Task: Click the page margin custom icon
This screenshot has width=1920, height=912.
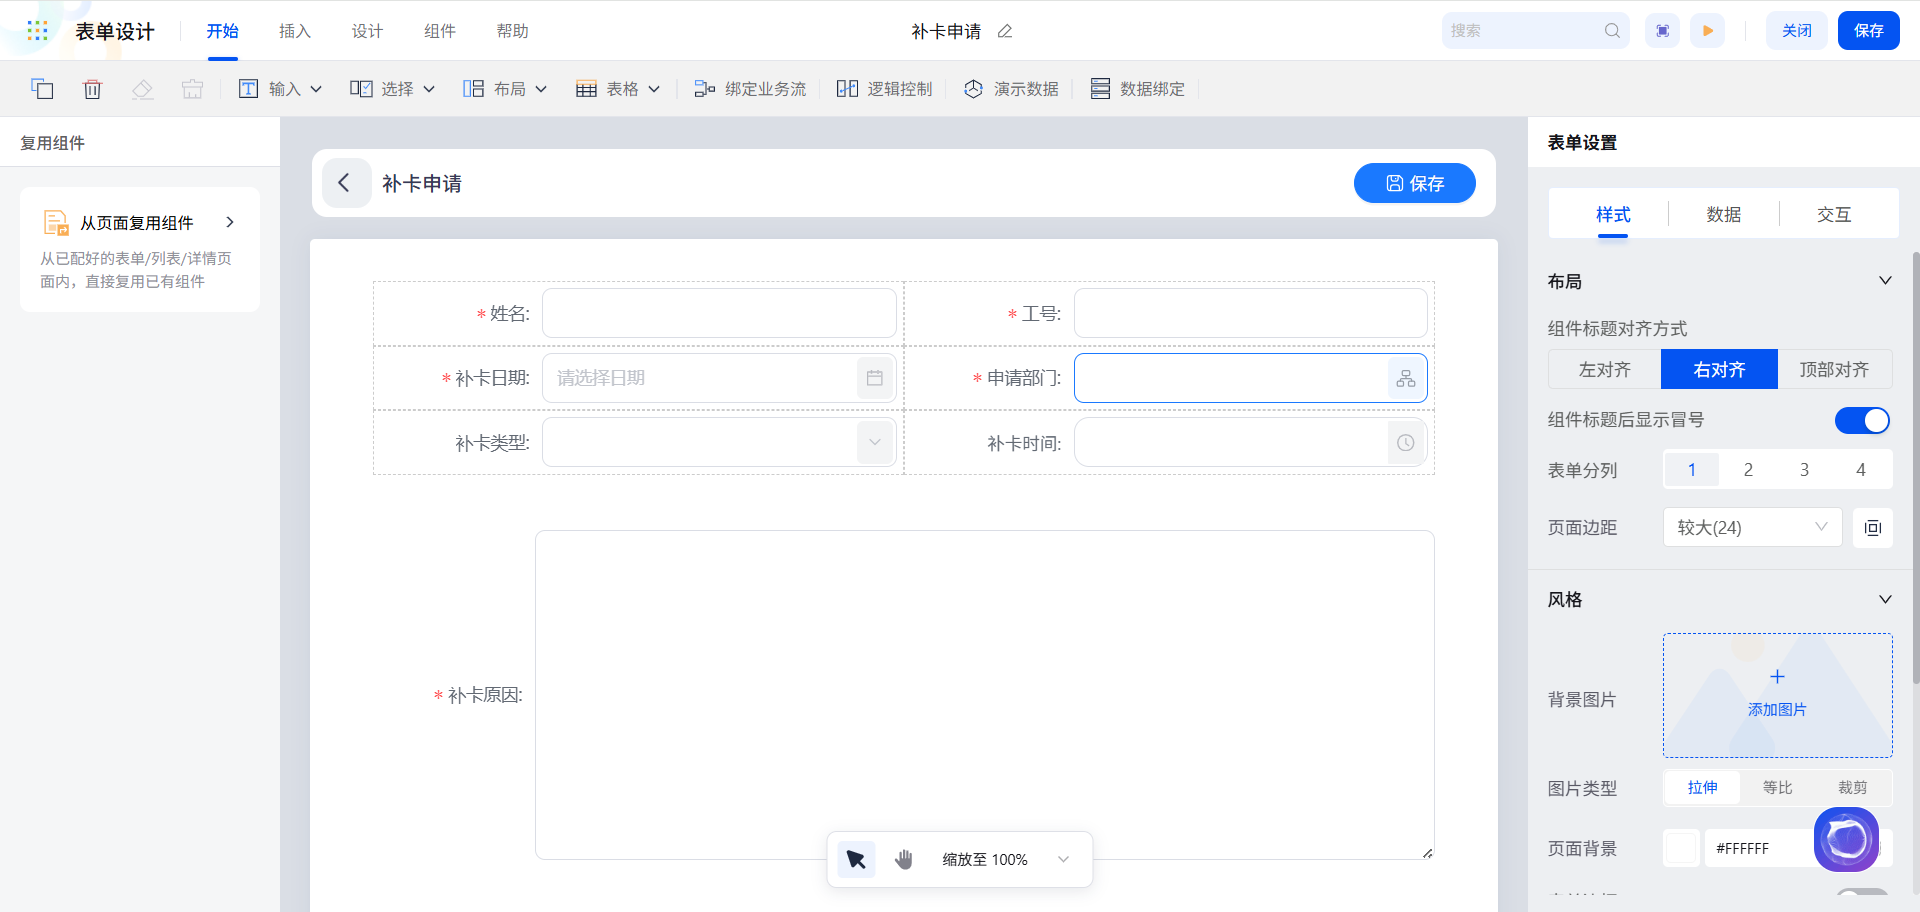Action: pos(1872,528)
